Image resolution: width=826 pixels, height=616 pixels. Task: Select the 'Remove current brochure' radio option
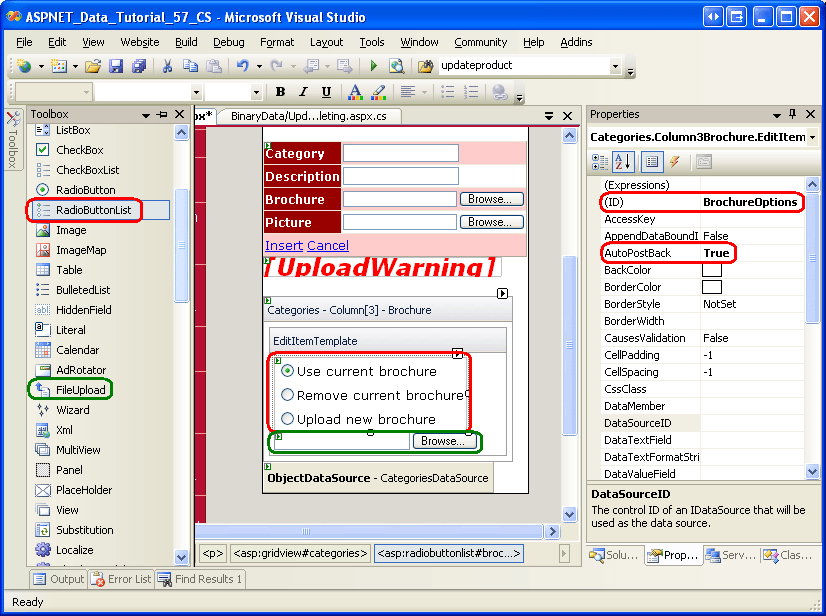click(x=288, y=395)
